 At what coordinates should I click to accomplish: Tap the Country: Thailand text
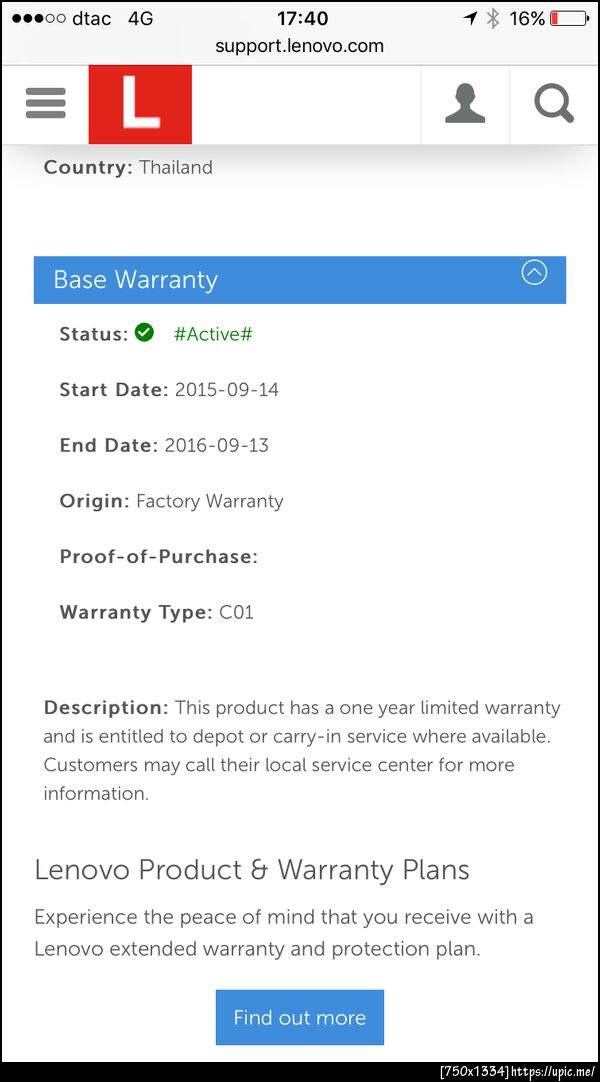point(128,167)
